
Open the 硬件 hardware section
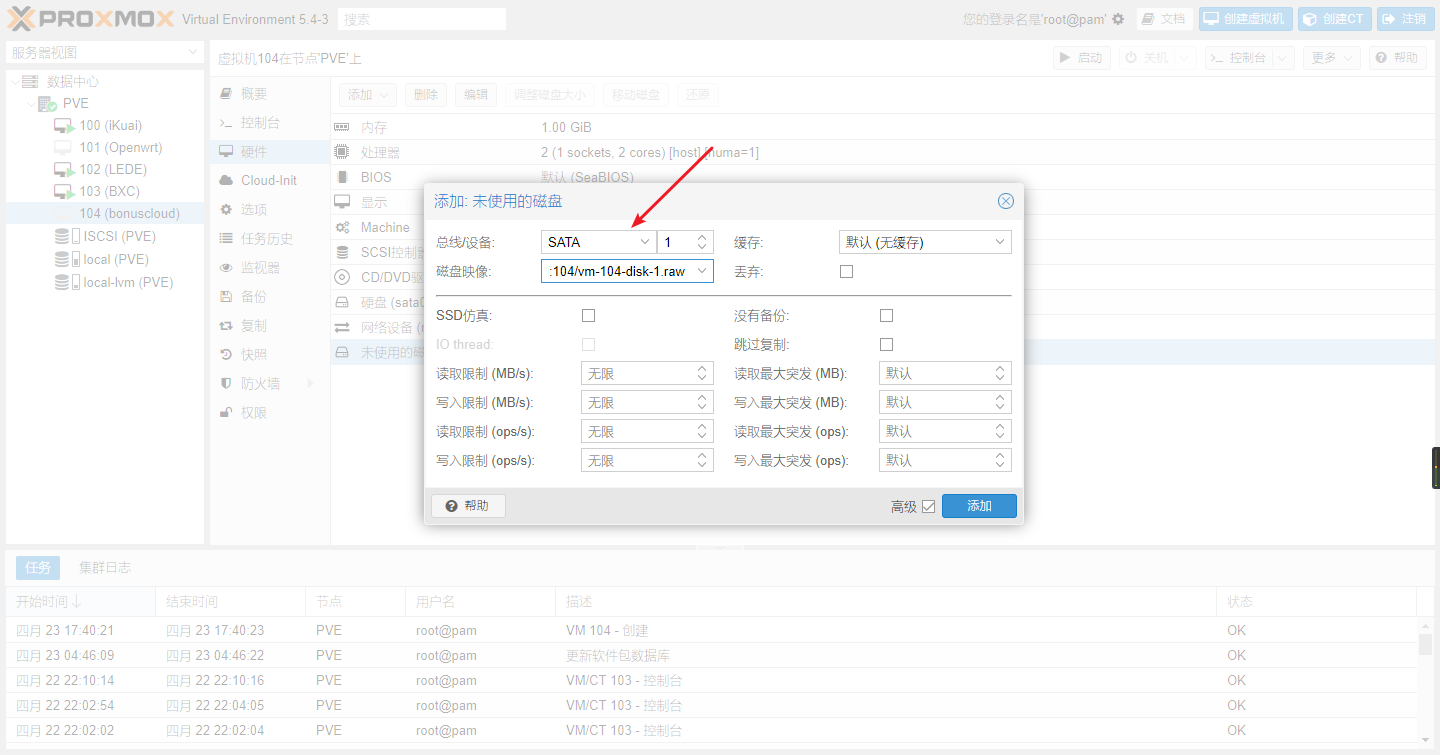(x=270, y=152)
